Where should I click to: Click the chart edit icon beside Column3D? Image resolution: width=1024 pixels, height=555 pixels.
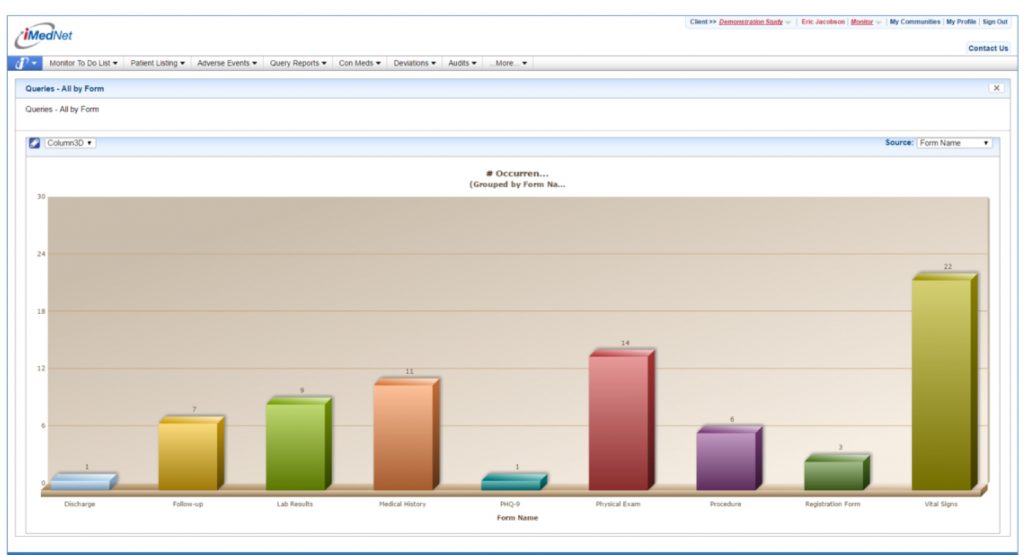35,143
